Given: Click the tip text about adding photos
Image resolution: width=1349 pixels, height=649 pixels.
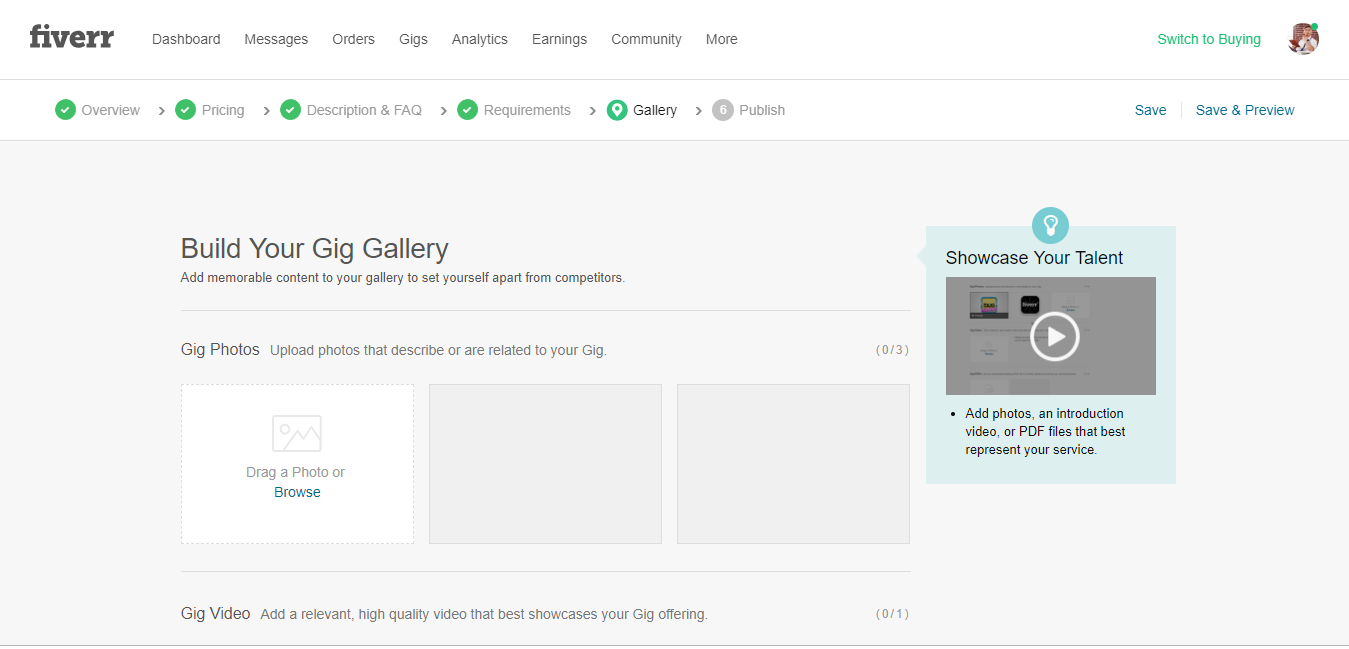Looking at the screenshot, I should tap(1045, 432).
